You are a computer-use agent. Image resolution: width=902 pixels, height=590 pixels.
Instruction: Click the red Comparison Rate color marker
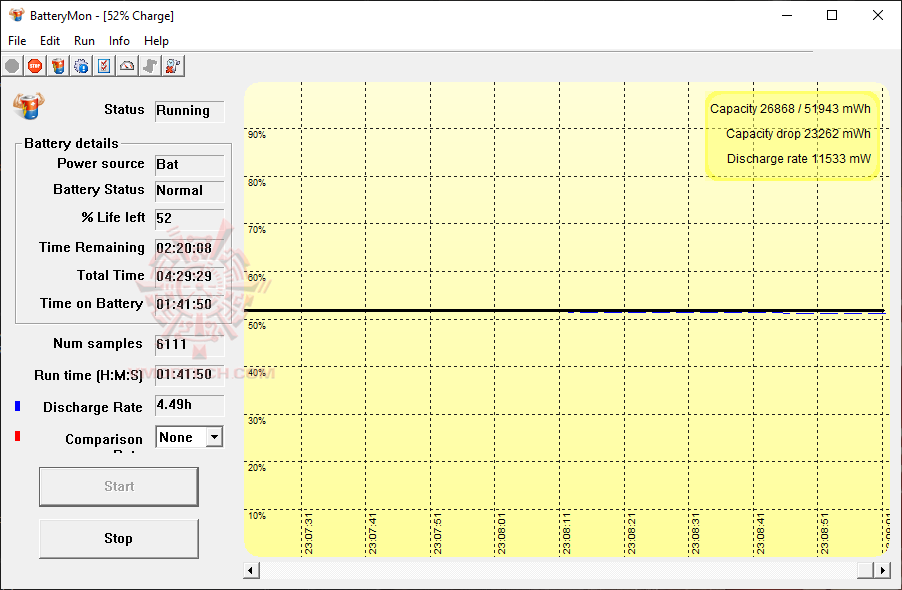pos(17,436)
